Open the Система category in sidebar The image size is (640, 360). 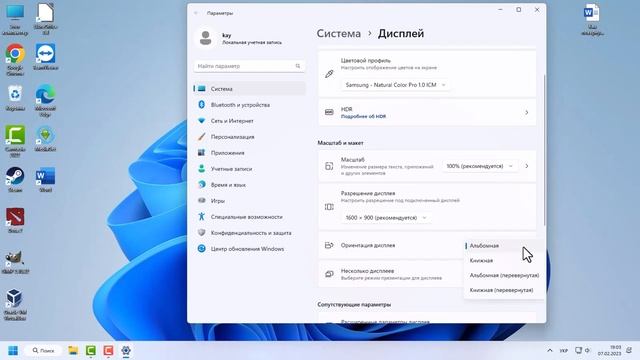coord(249,89)
